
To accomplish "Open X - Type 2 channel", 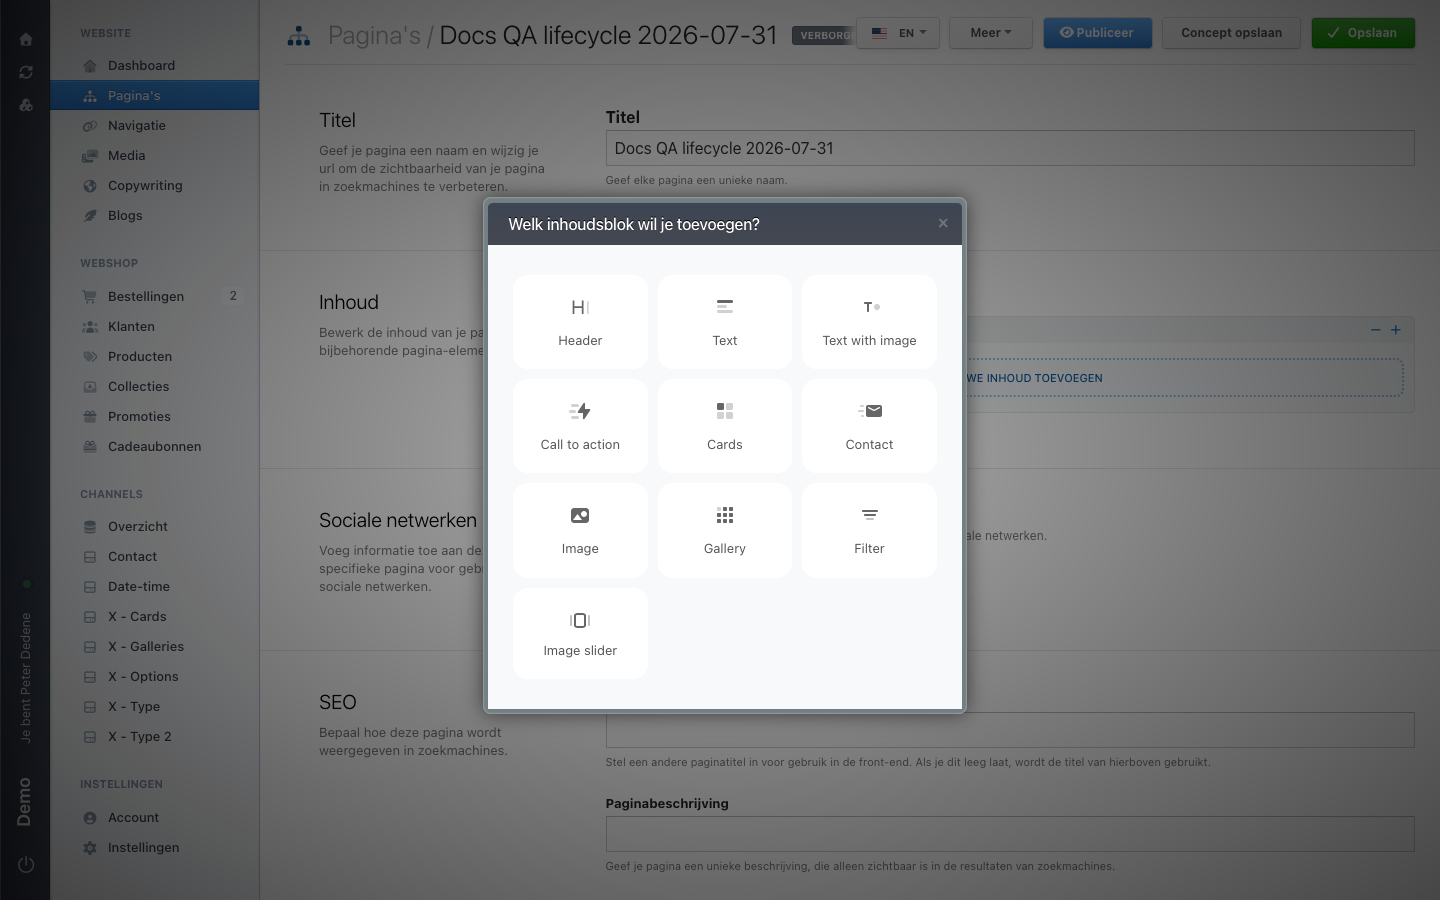I will (155, 736).
